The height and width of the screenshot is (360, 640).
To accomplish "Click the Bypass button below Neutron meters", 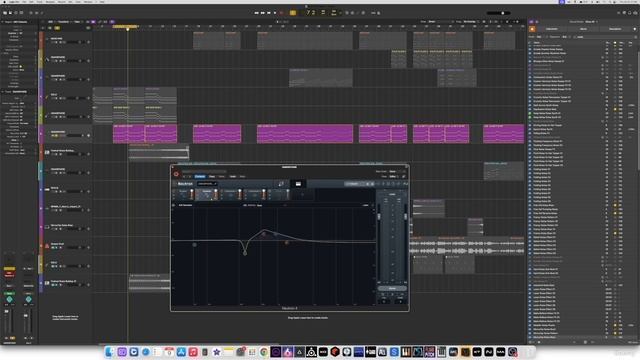I will [392, 288].
